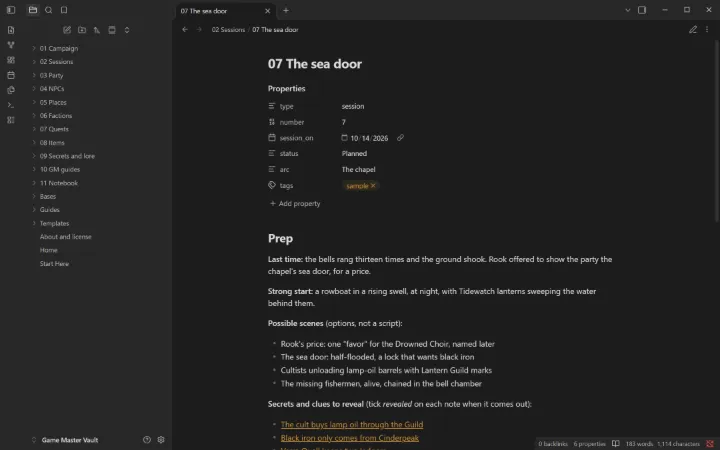The image size is (720, 450).
Task: Click the link icon beside the session date
Action: coord(400,138)
